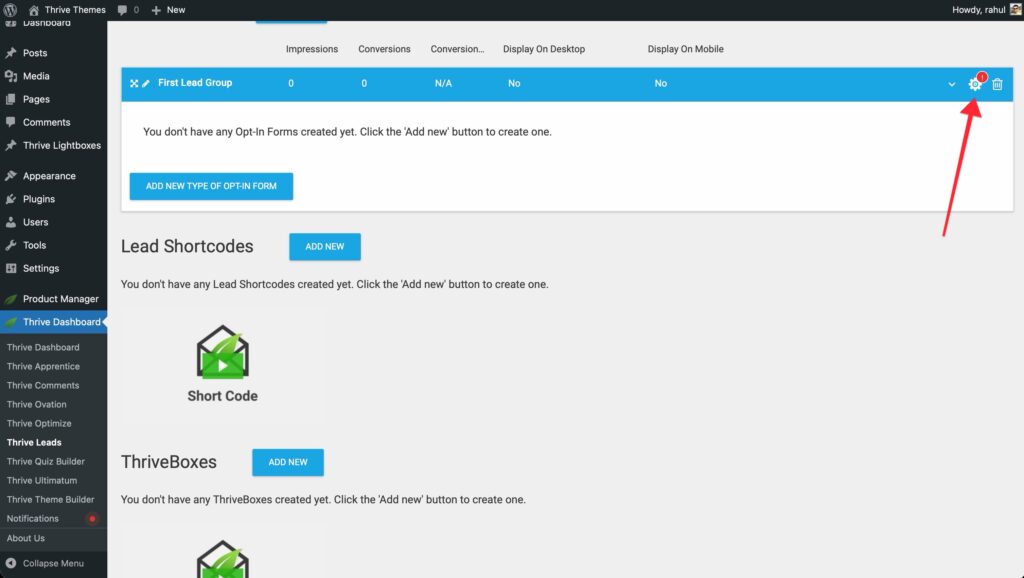
Task: Open Thrive Leads submenu item
Action: point(34,442)
